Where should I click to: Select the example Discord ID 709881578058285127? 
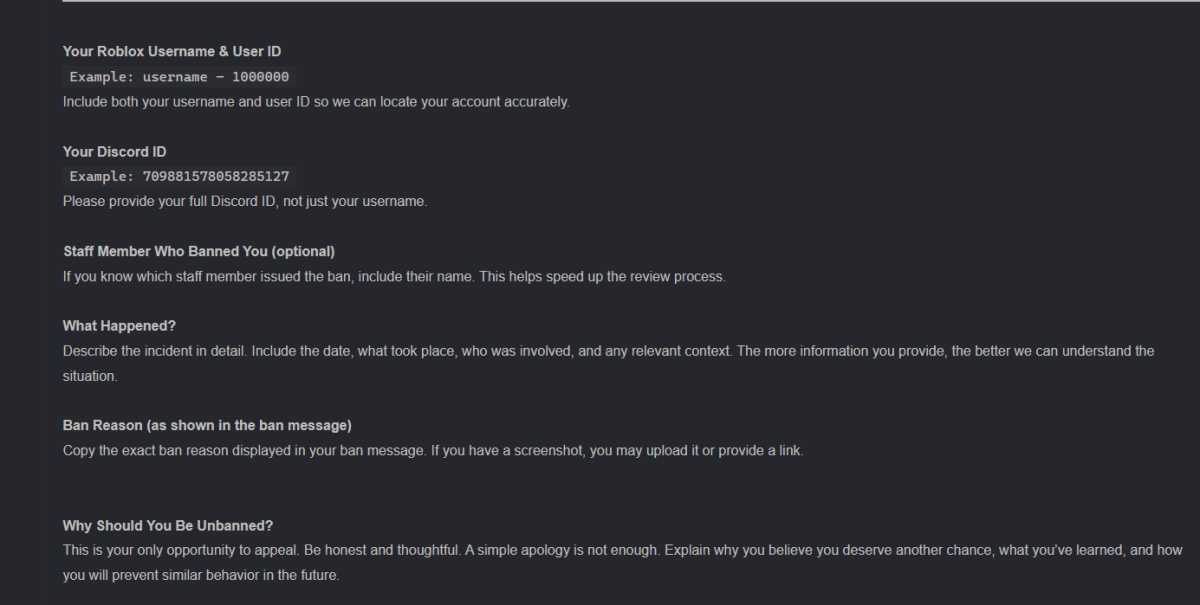coord(216,177)
